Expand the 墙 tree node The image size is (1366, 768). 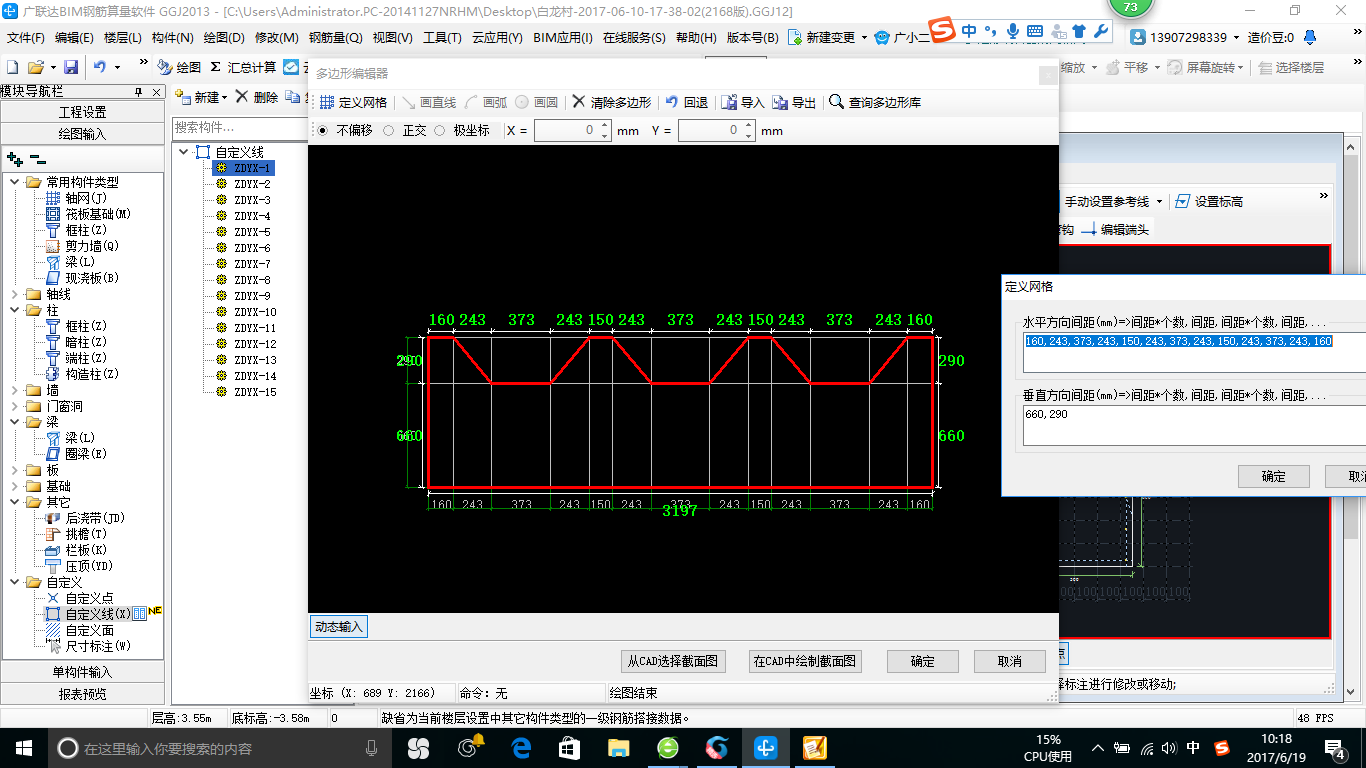[x=15, y=390]
